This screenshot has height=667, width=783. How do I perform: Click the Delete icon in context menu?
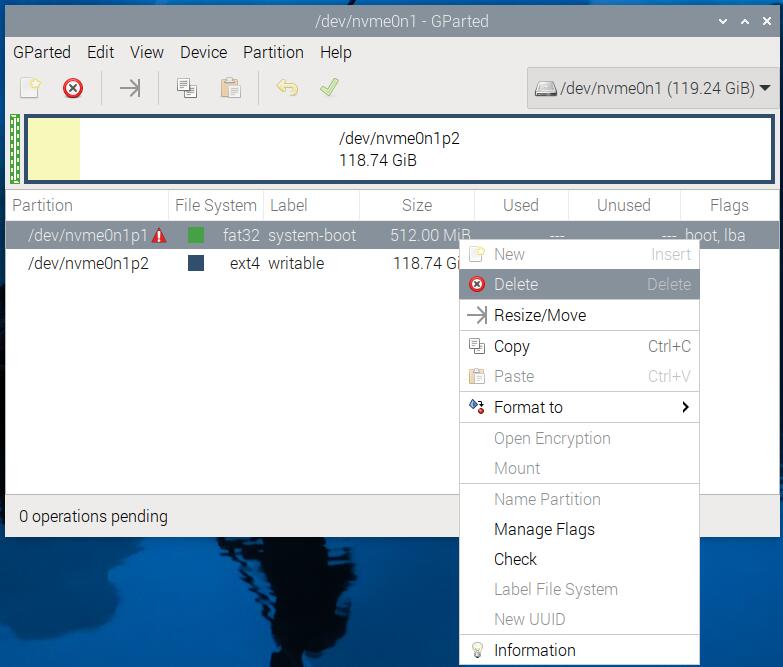pos(477,284)
